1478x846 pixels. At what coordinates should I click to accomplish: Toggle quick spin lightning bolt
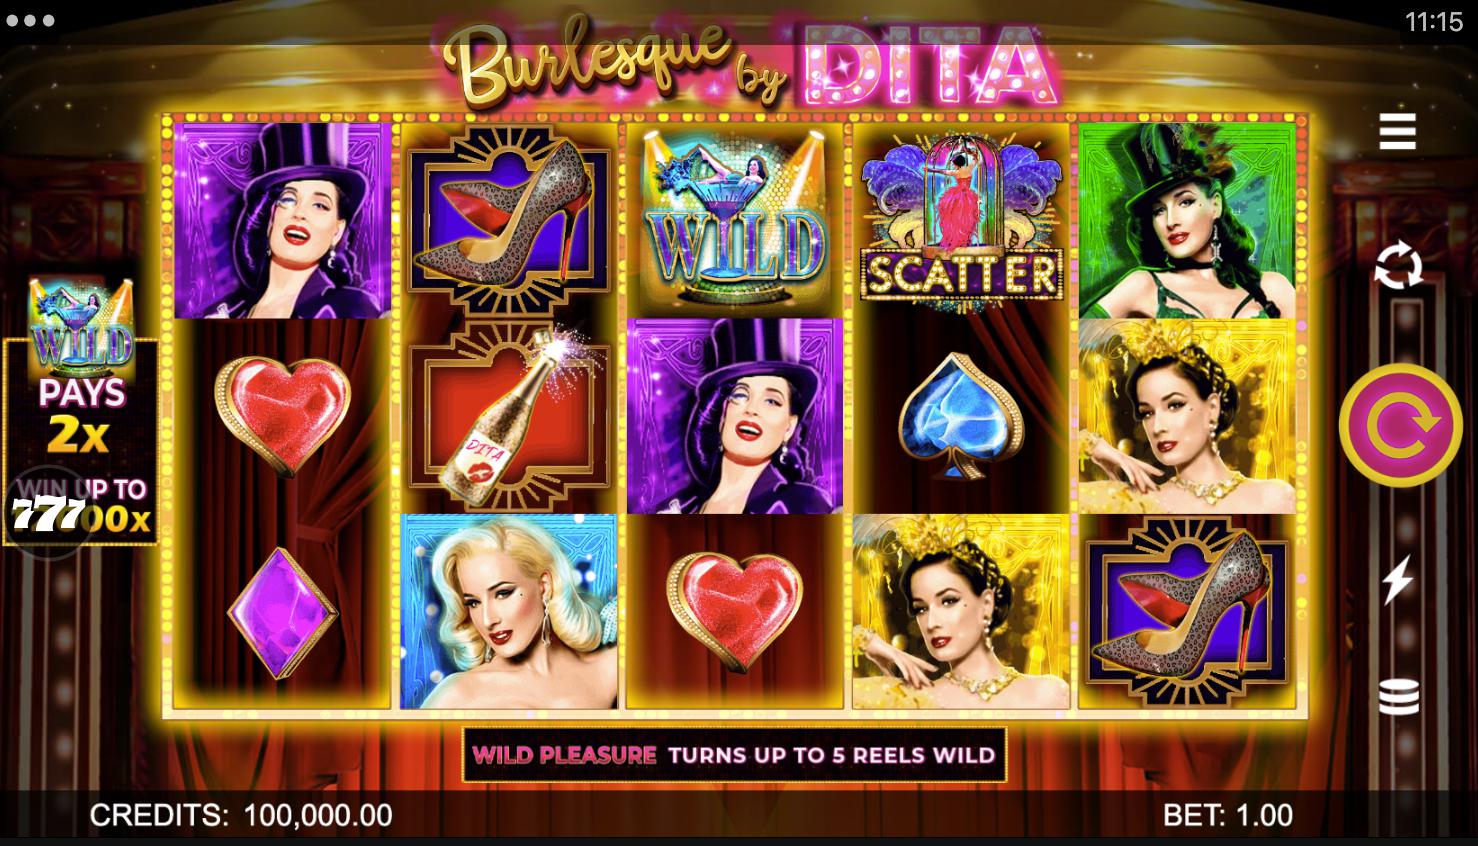point(1397,581)
